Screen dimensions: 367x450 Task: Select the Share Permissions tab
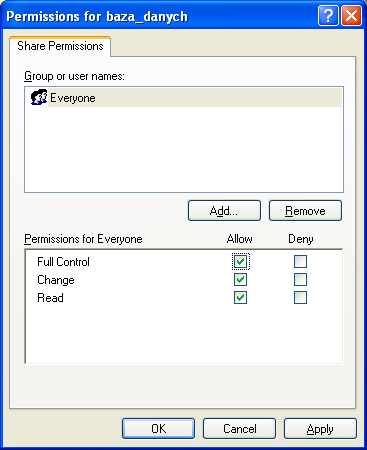click(x=60, y=46)
